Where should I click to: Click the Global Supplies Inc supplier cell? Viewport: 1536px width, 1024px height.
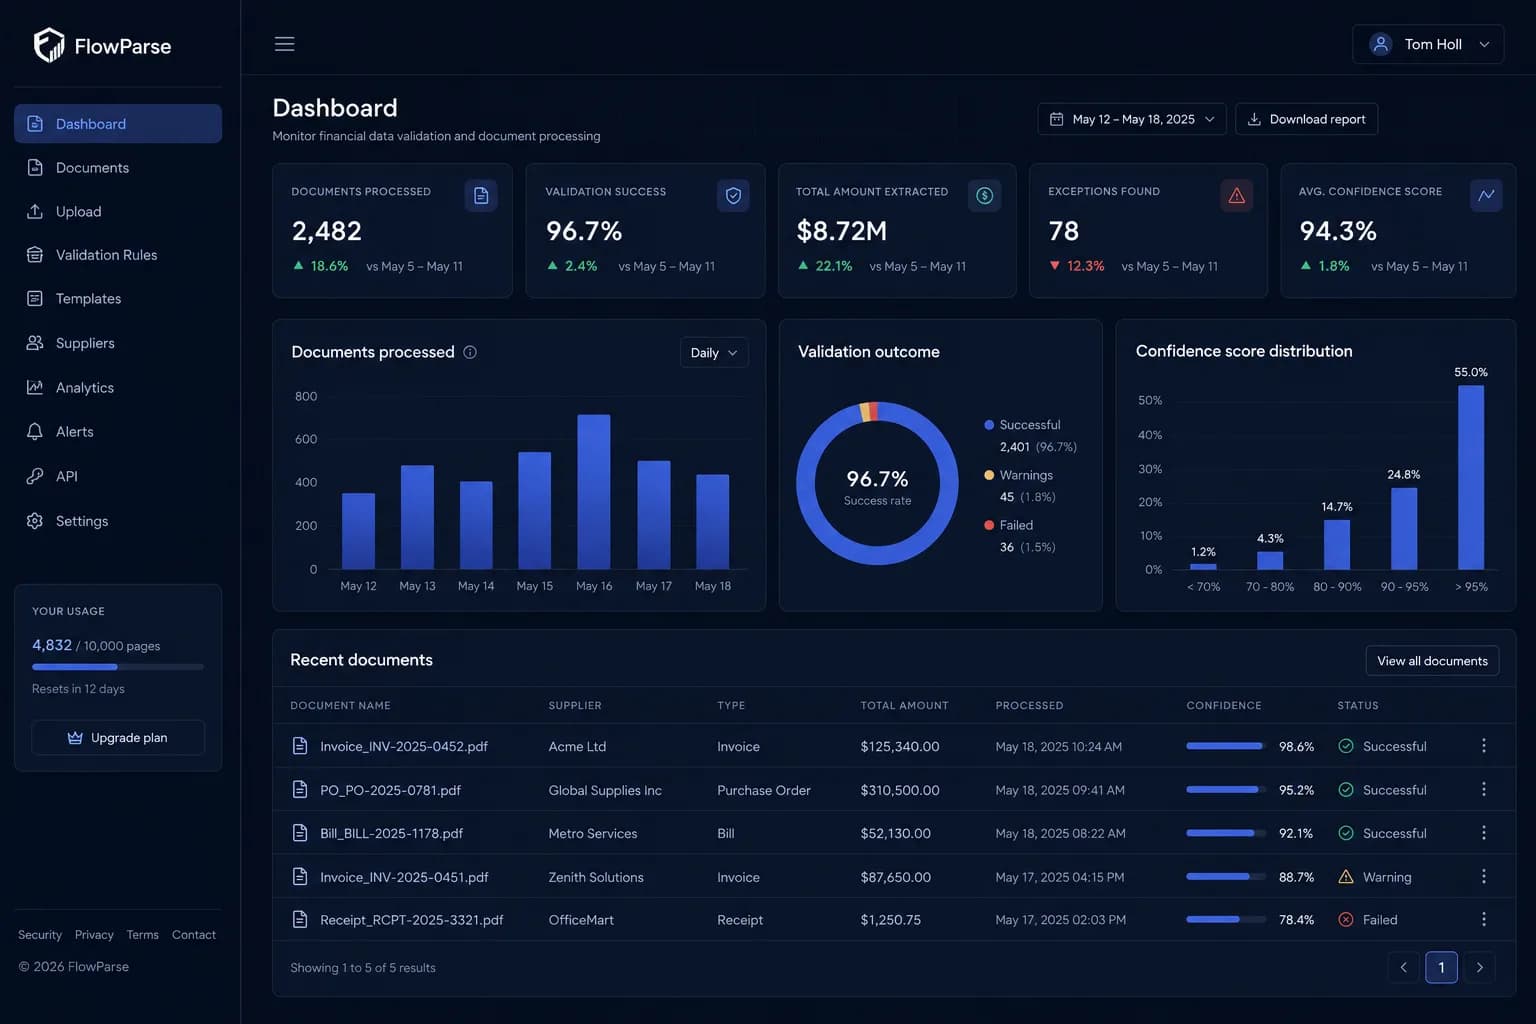coord(605,790)
